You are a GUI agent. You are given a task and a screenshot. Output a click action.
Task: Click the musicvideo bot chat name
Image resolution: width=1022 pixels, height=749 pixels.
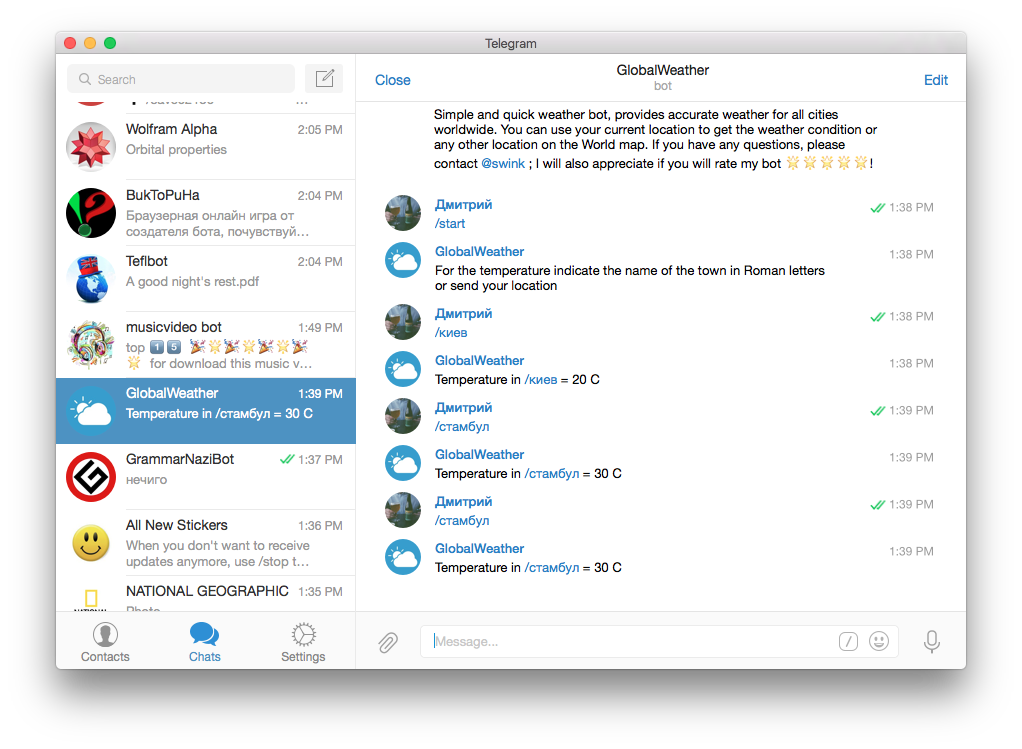click(x=173, y=327)
